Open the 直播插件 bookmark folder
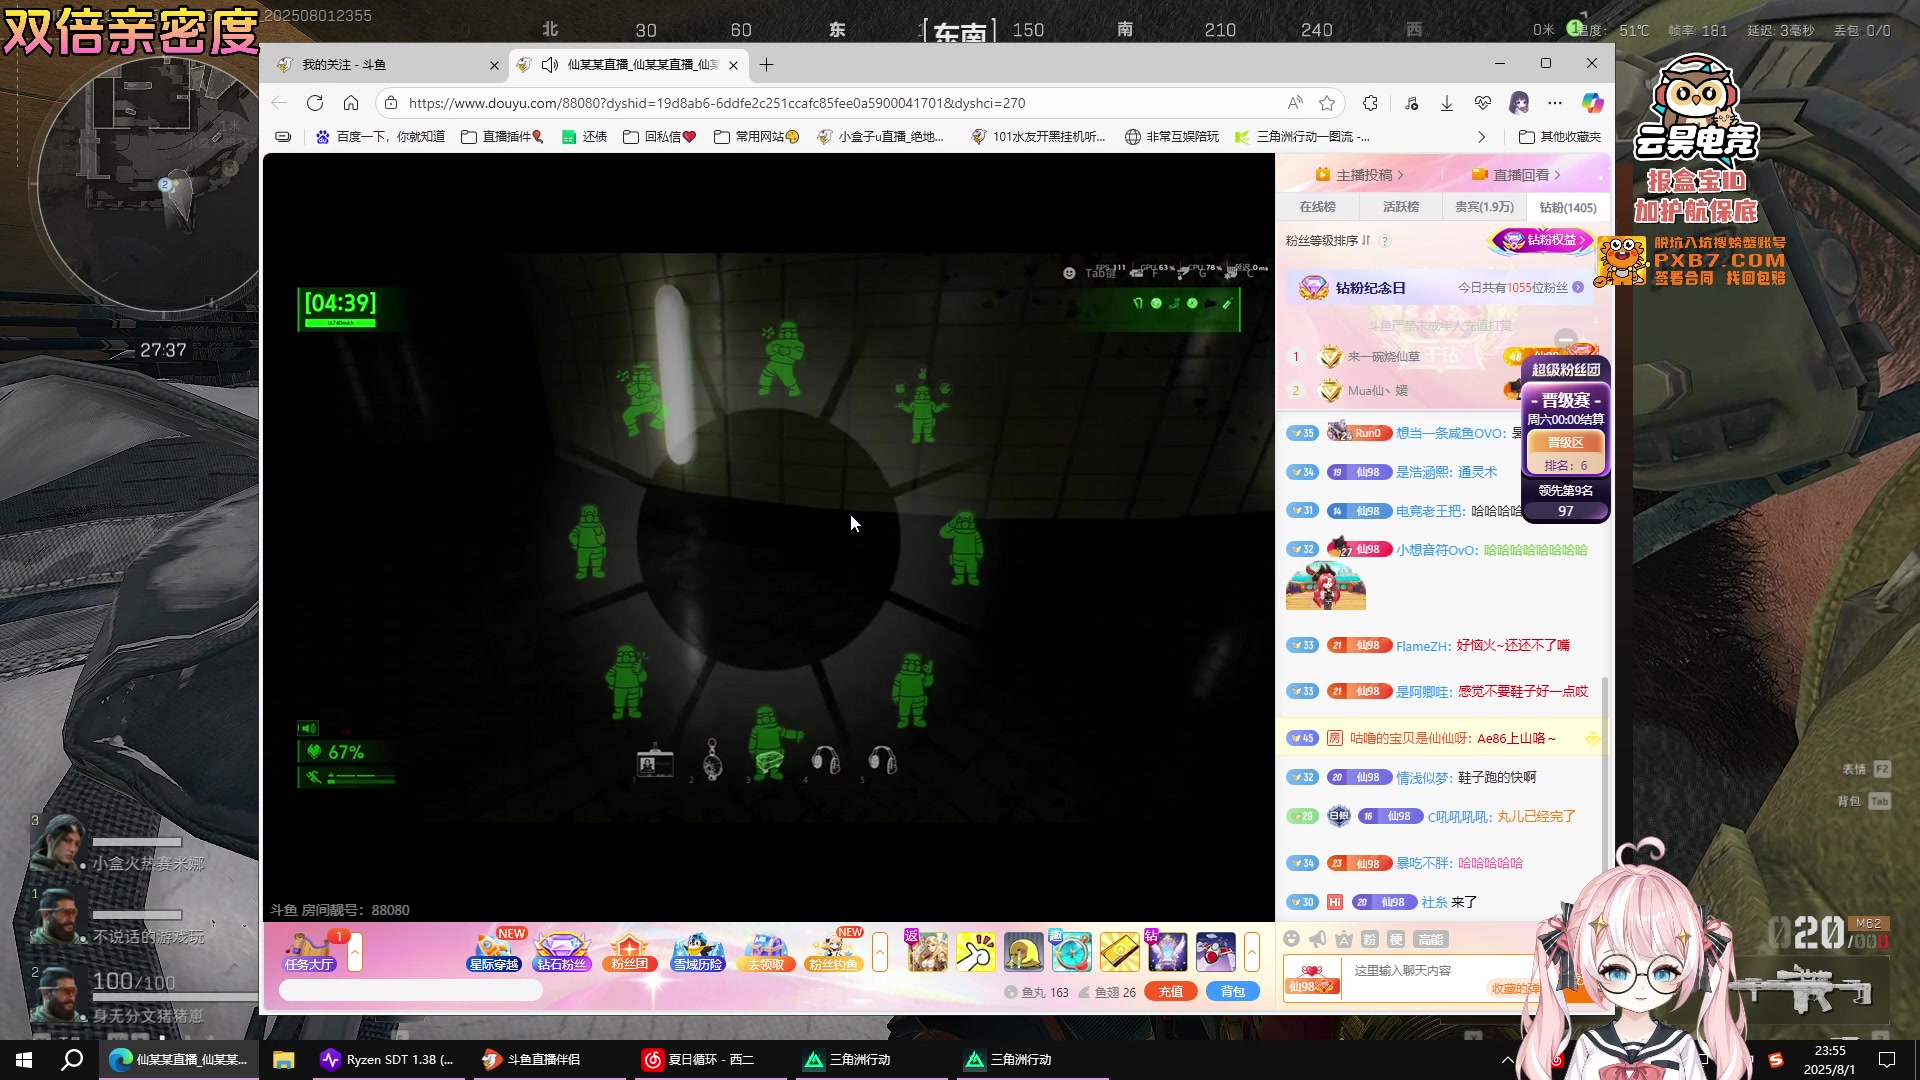 [502, 137]
